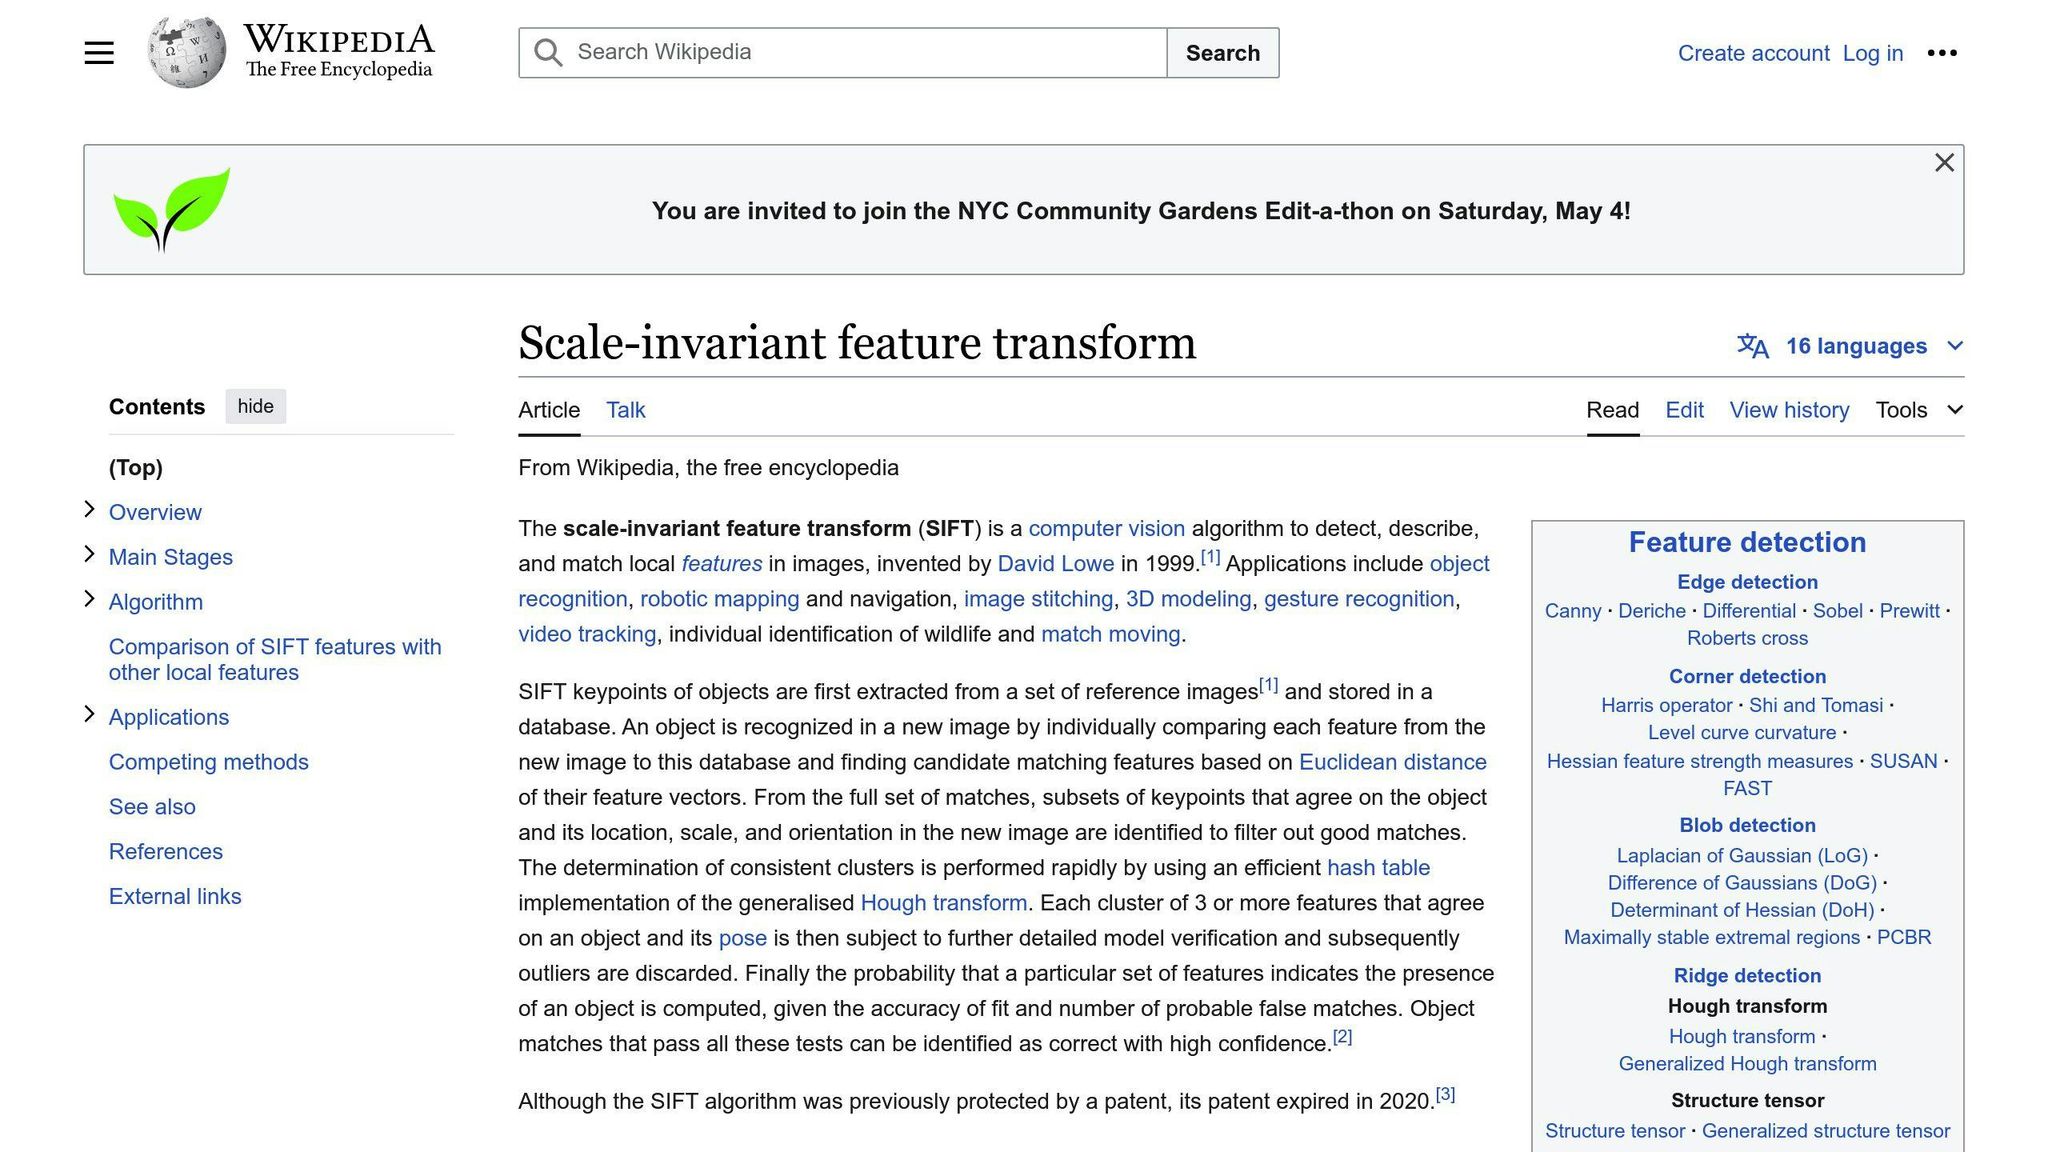Switch to the Talk tab

(x=625, y=410)
